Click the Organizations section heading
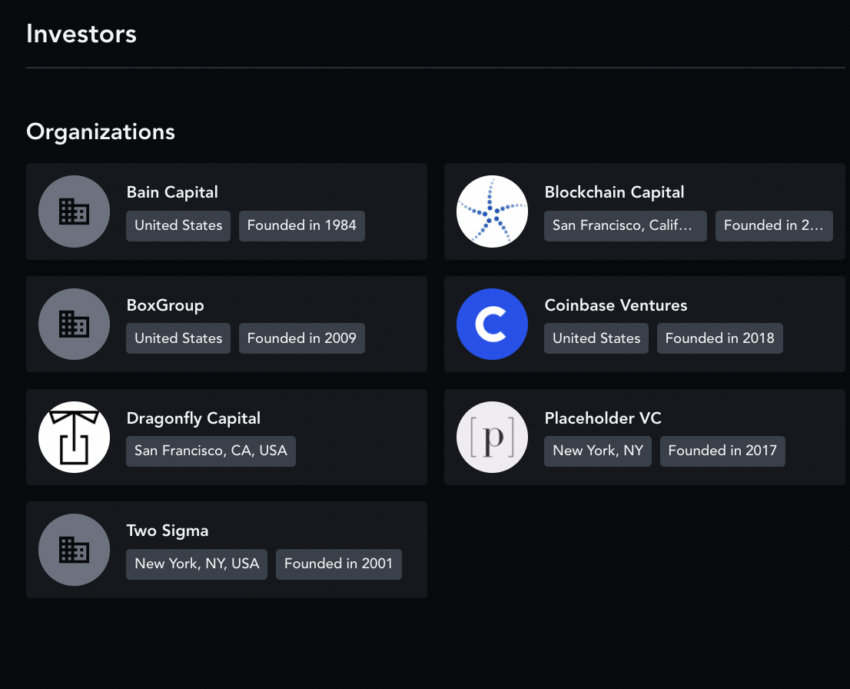Viewport: 850px width, 689px height. coord(100,132)
